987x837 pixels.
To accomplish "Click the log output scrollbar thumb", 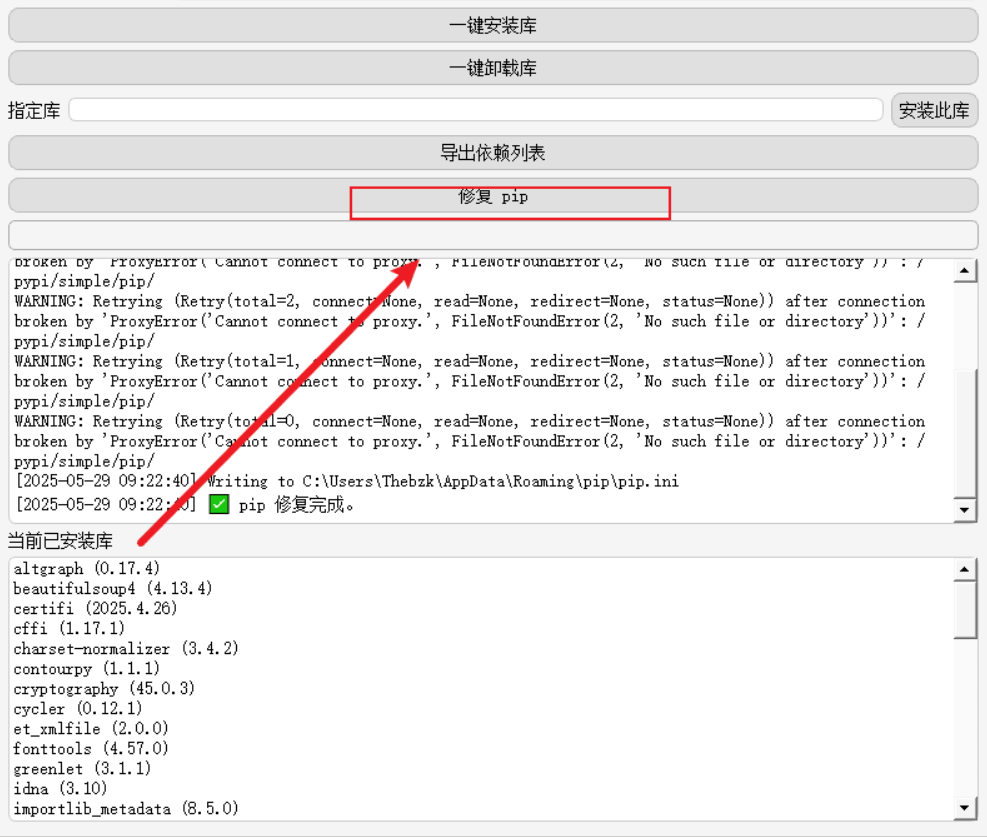I will click(965, 430).
